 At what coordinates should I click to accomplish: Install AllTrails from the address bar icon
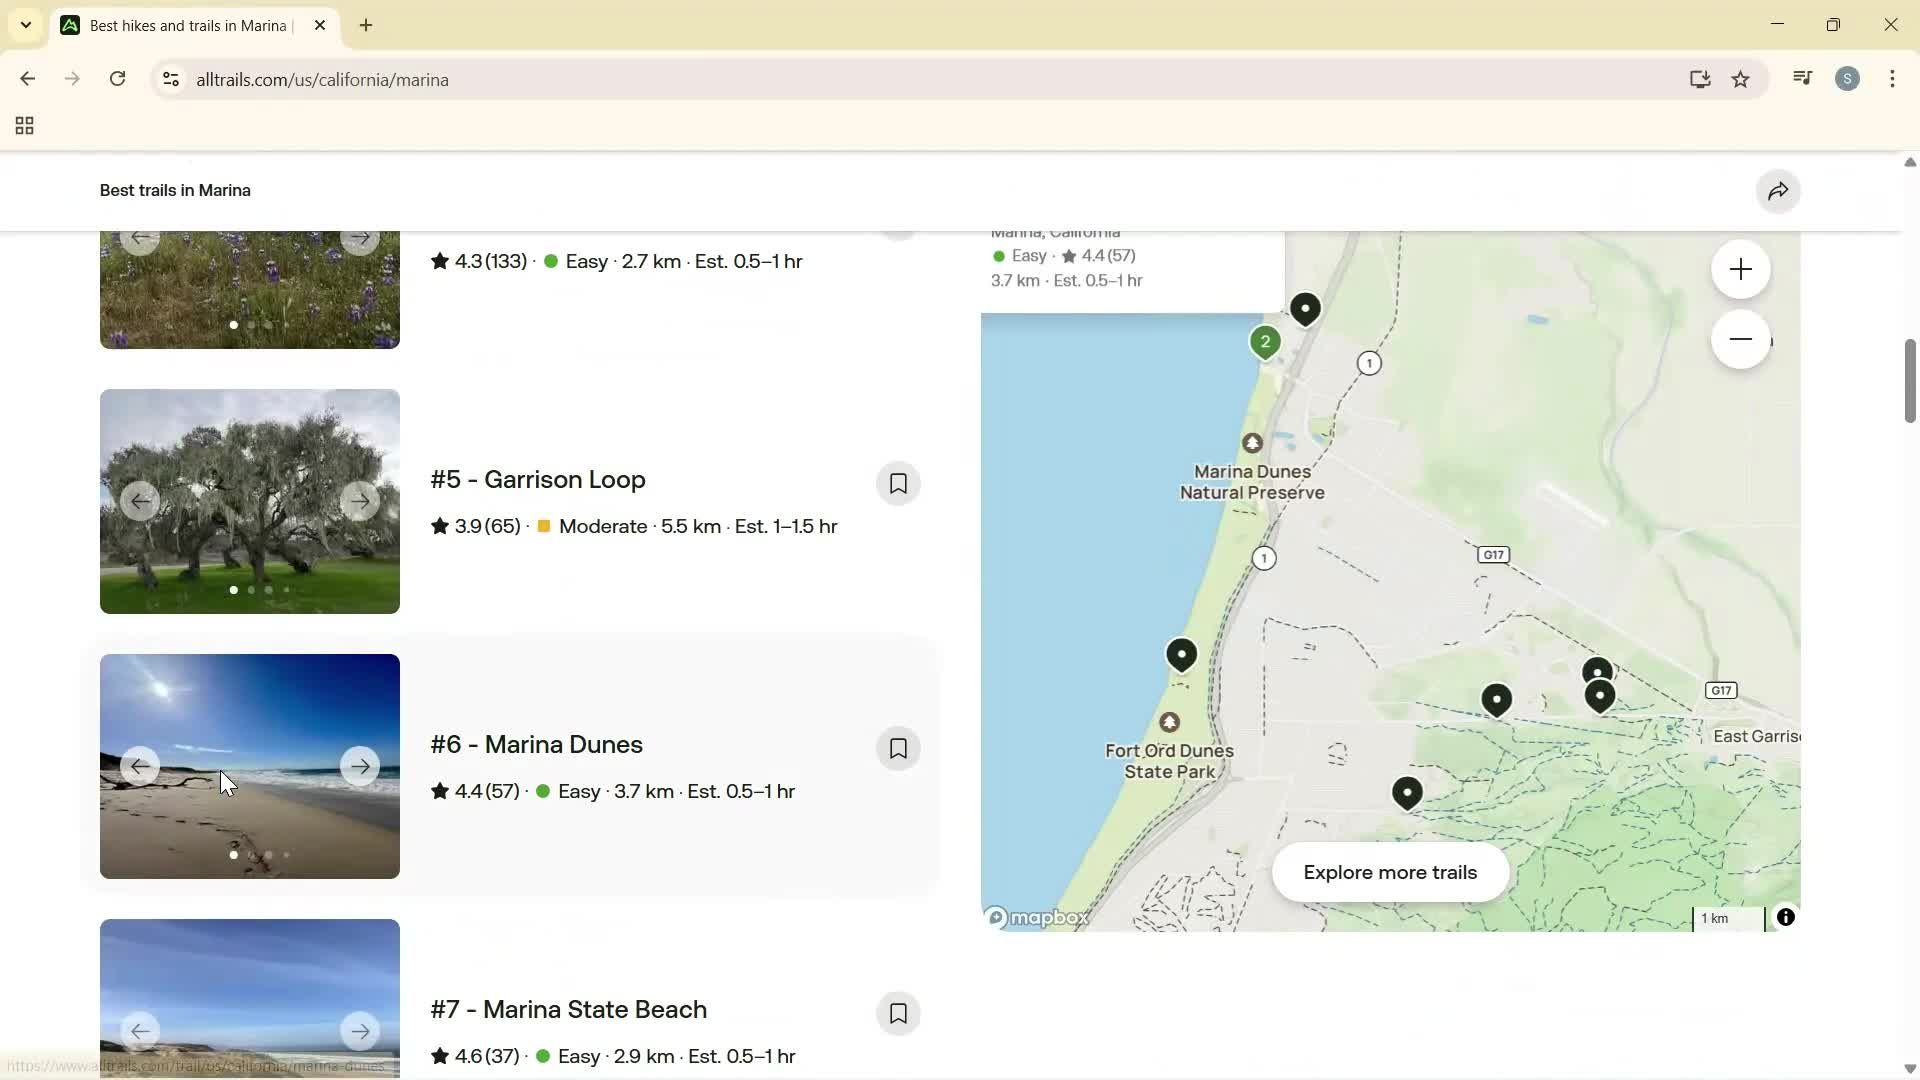click(x=1700, y=79)
